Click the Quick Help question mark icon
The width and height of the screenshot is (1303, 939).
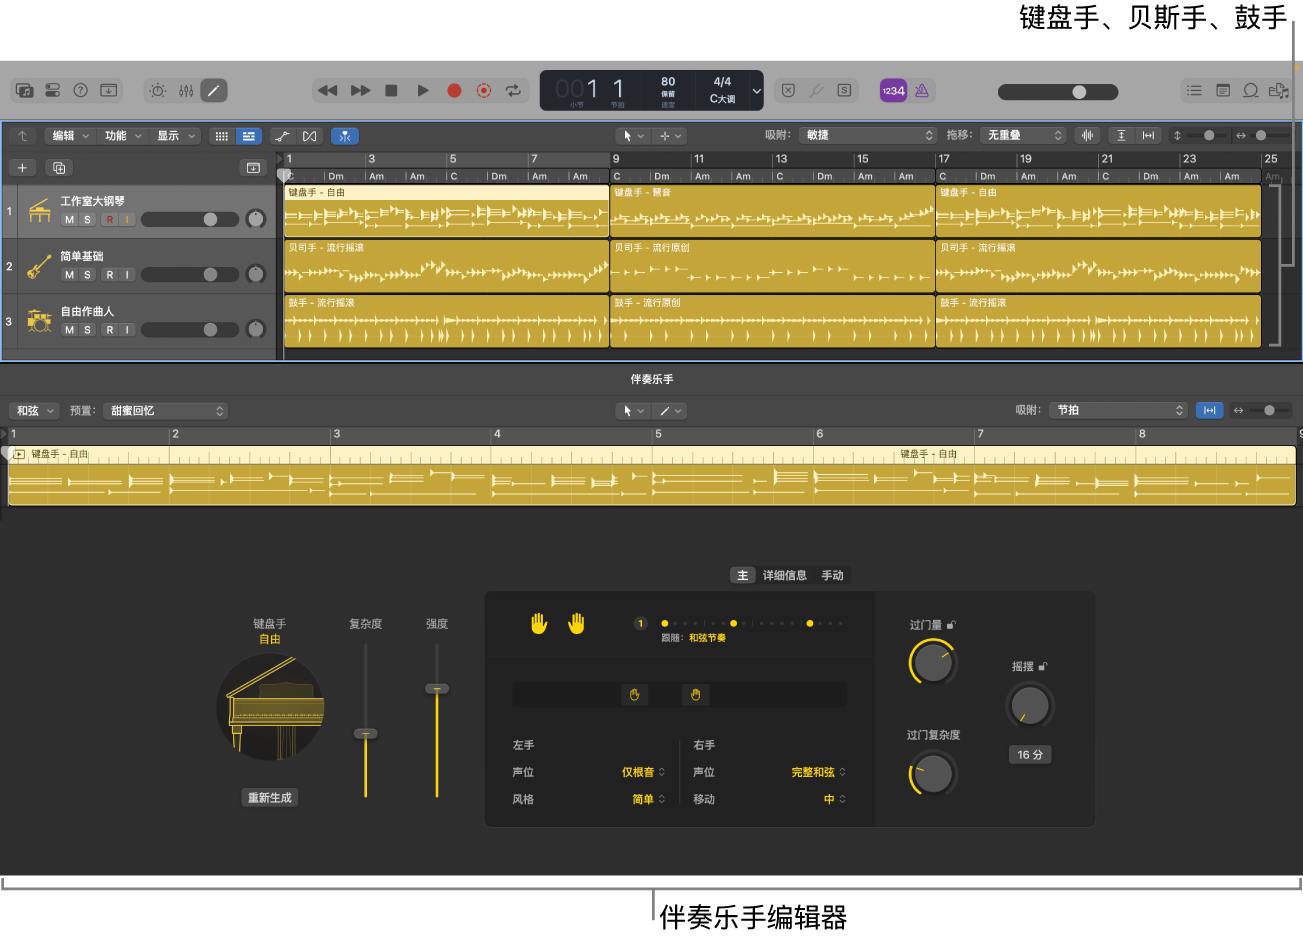[x=81, y=90]
